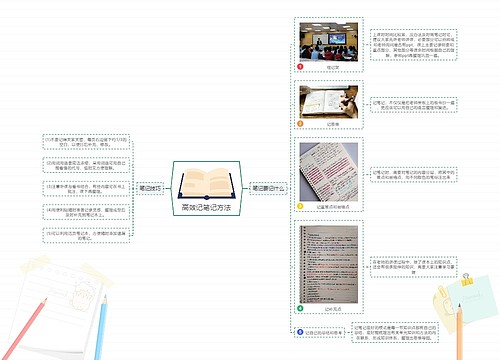Open the classroom lecture photo thumbnail
Image resolution: width=500 pixels, height=360 pixels.
pyautogui.click(x=329, y=42)
